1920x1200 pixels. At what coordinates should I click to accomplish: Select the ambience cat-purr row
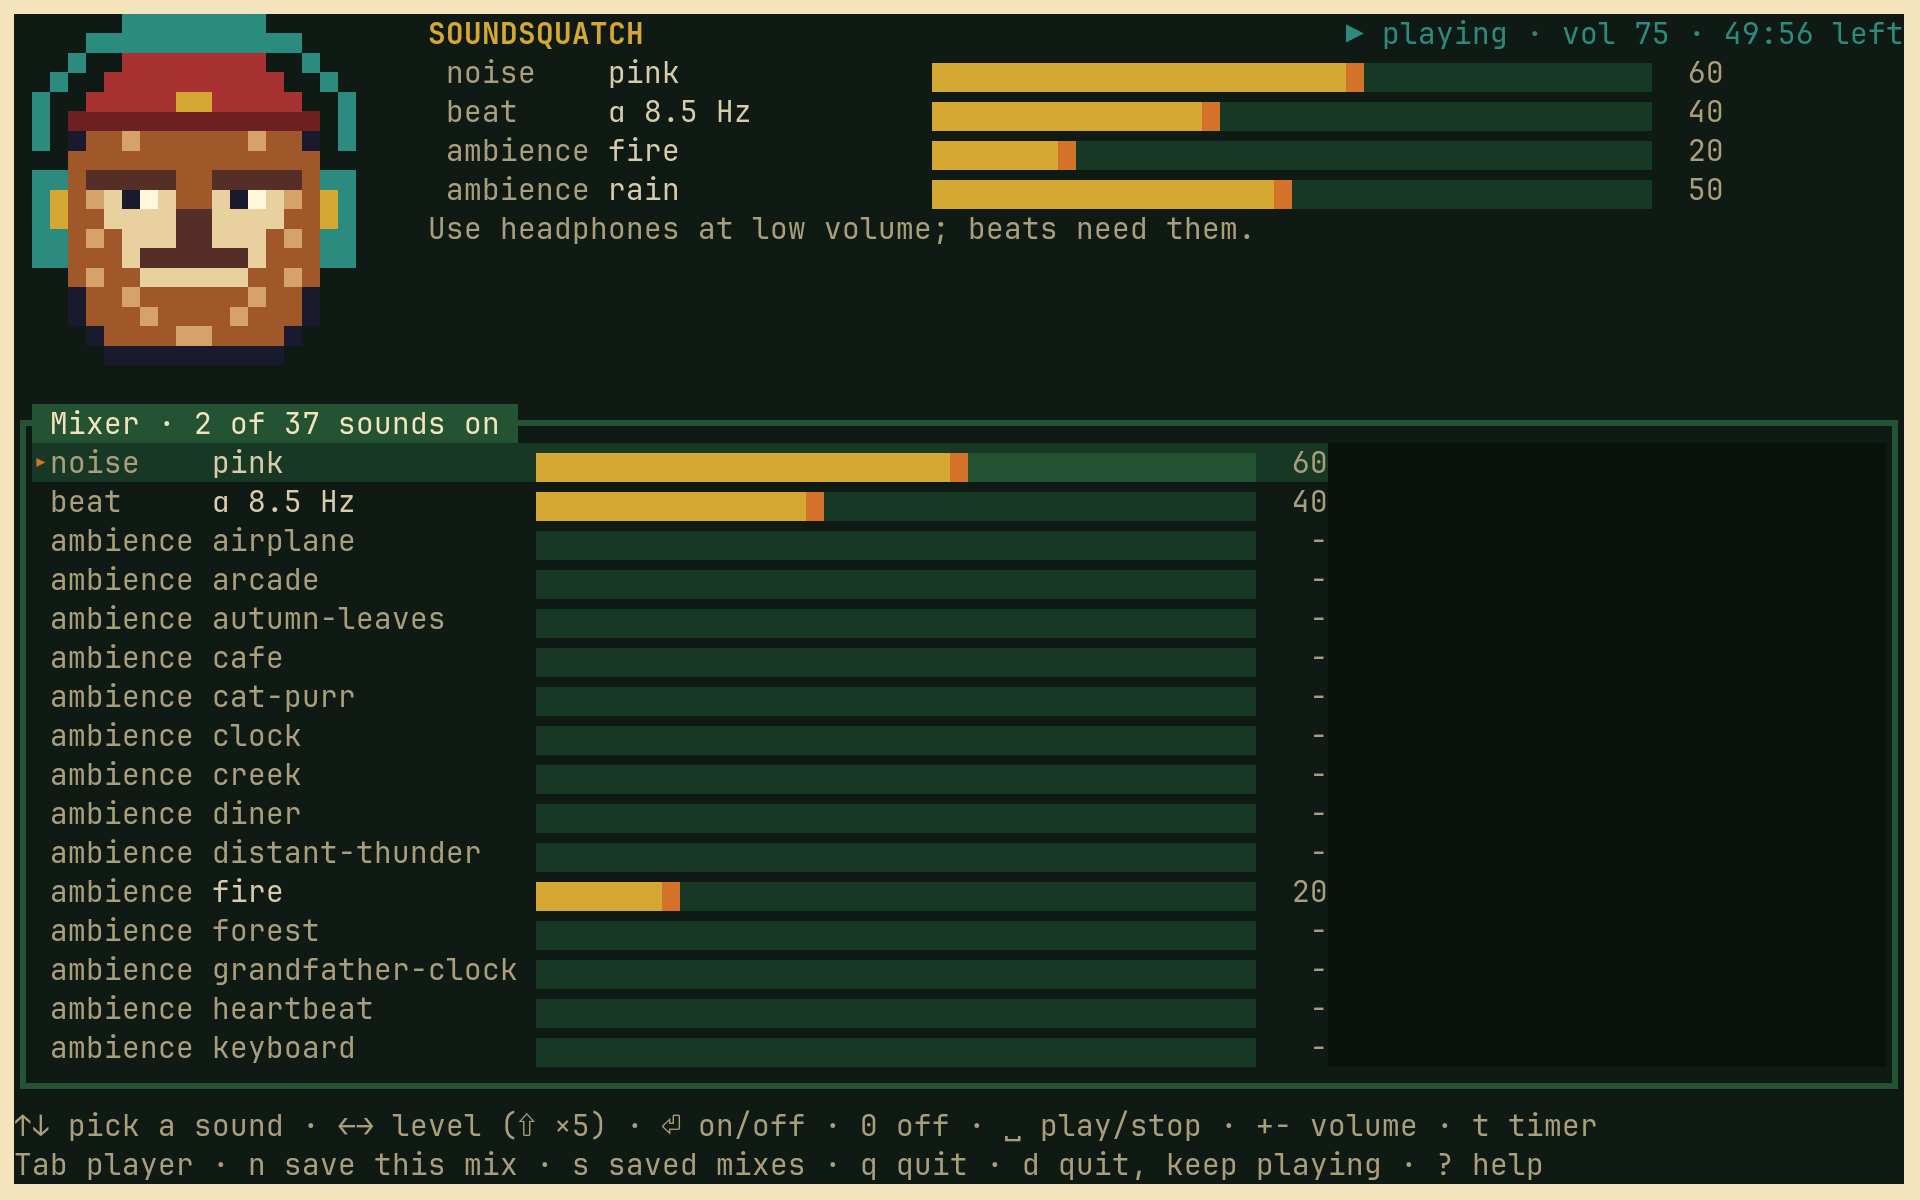pyautogui.click(x=680, y=697)
